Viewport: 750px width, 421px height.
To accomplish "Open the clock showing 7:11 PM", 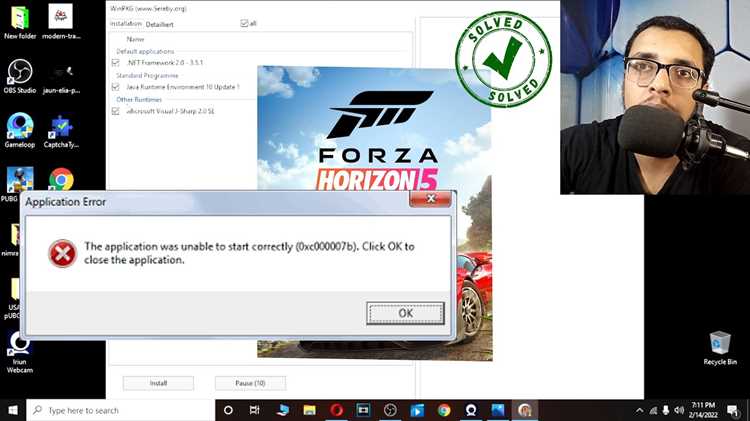I will point(703,410).
